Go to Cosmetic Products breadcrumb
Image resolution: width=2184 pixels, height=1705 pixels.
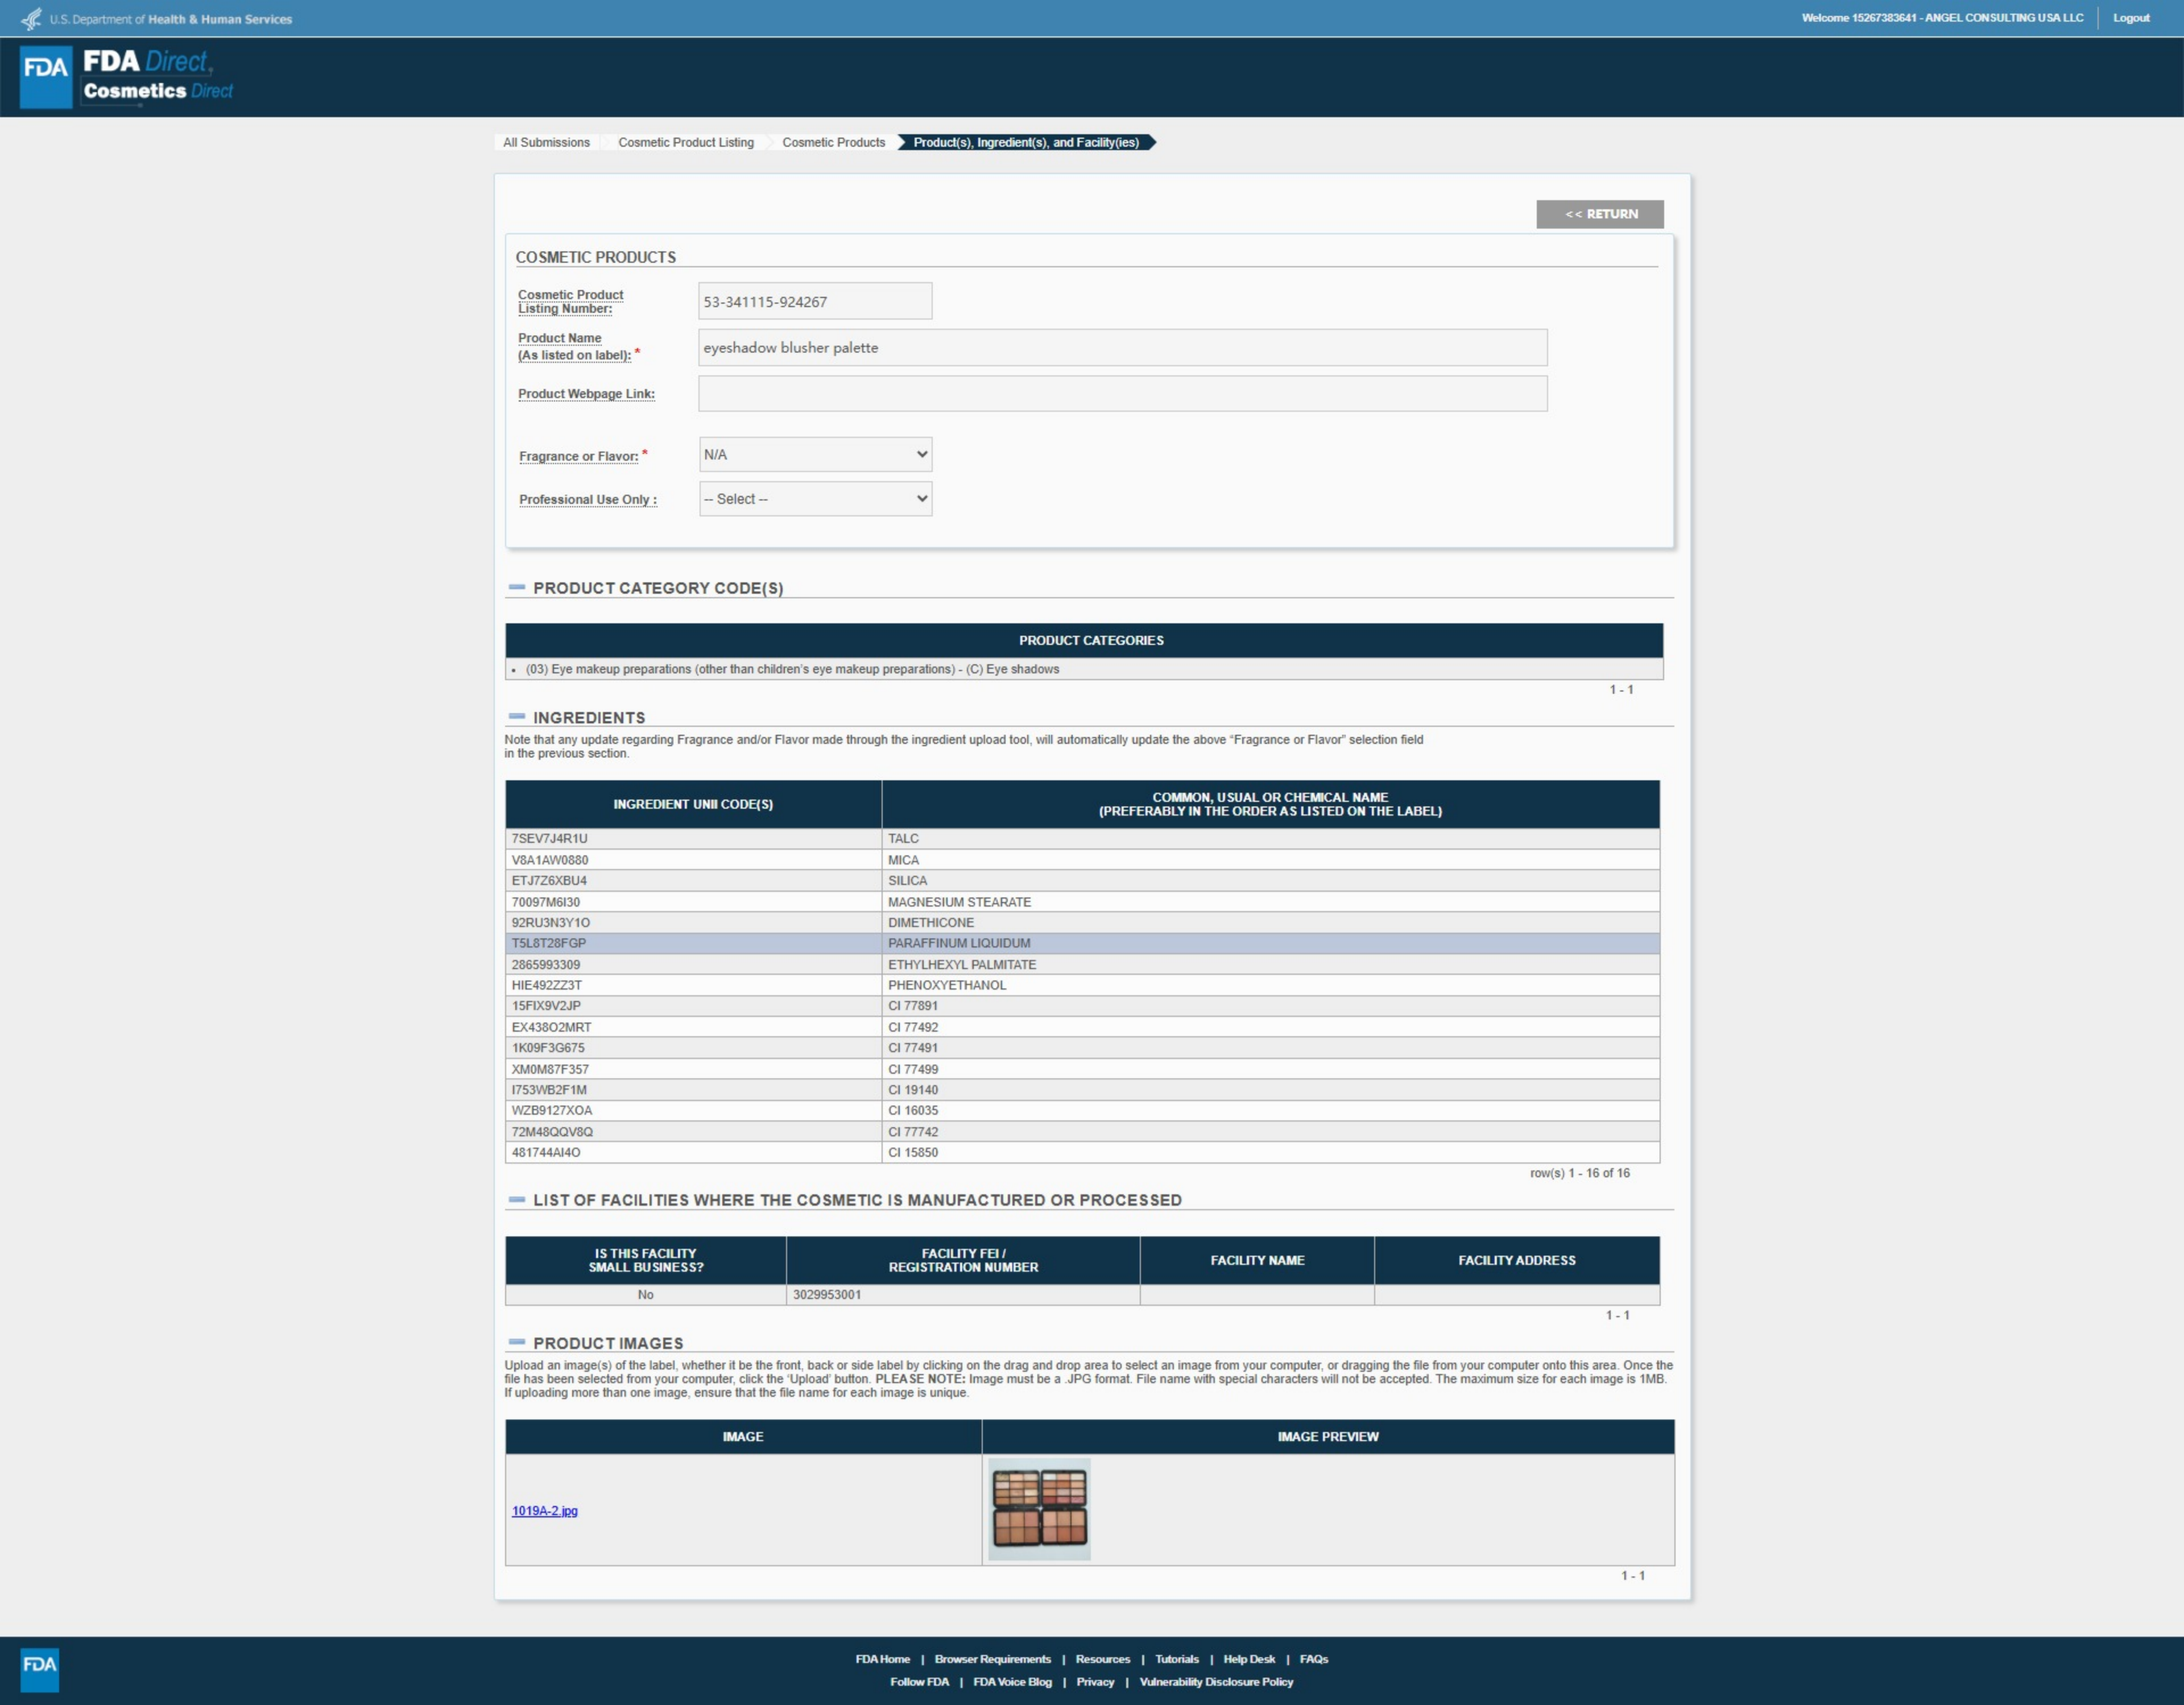click(x=833, y=142)
